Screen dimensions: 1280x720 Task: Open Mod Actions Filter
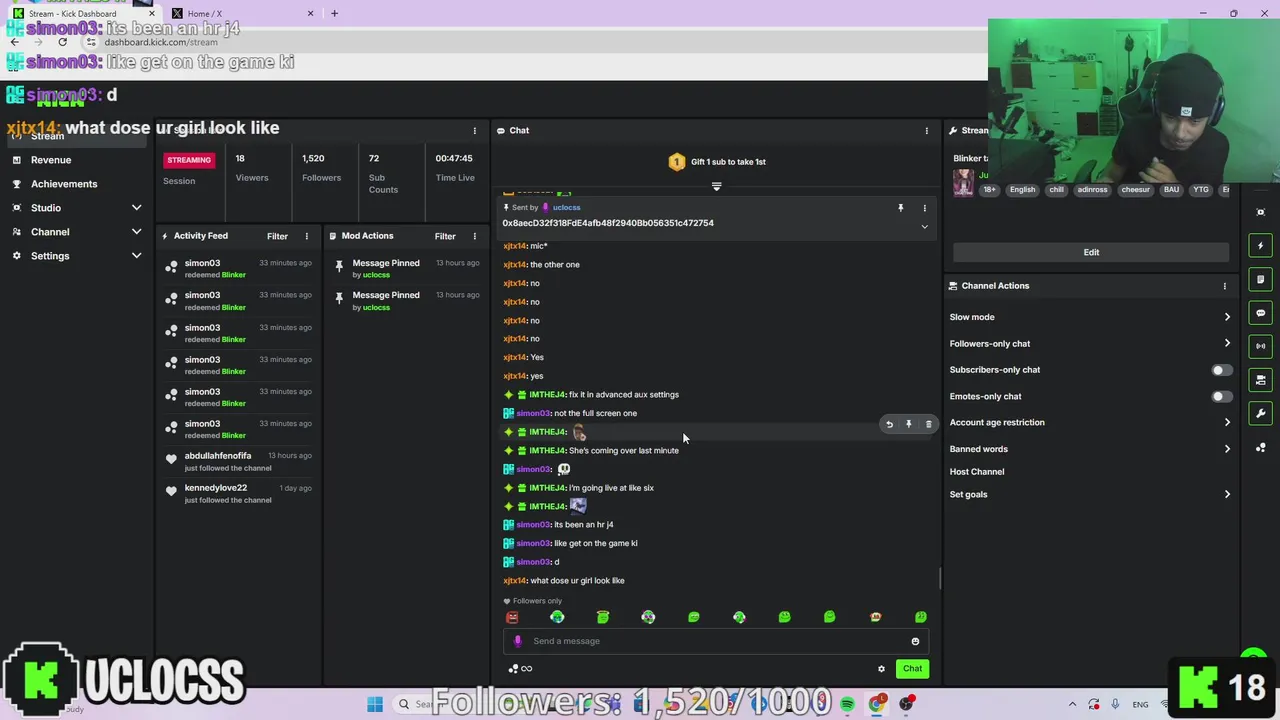pos(445,236)
